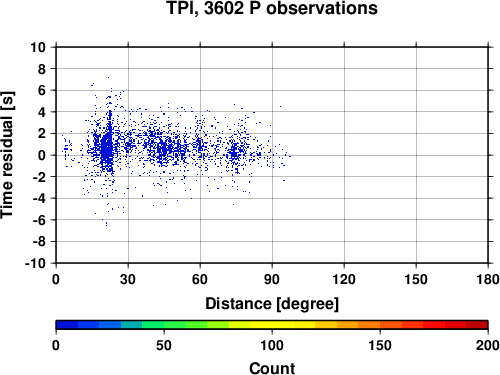Click the x-axis tick label '120'

[344, 279]
